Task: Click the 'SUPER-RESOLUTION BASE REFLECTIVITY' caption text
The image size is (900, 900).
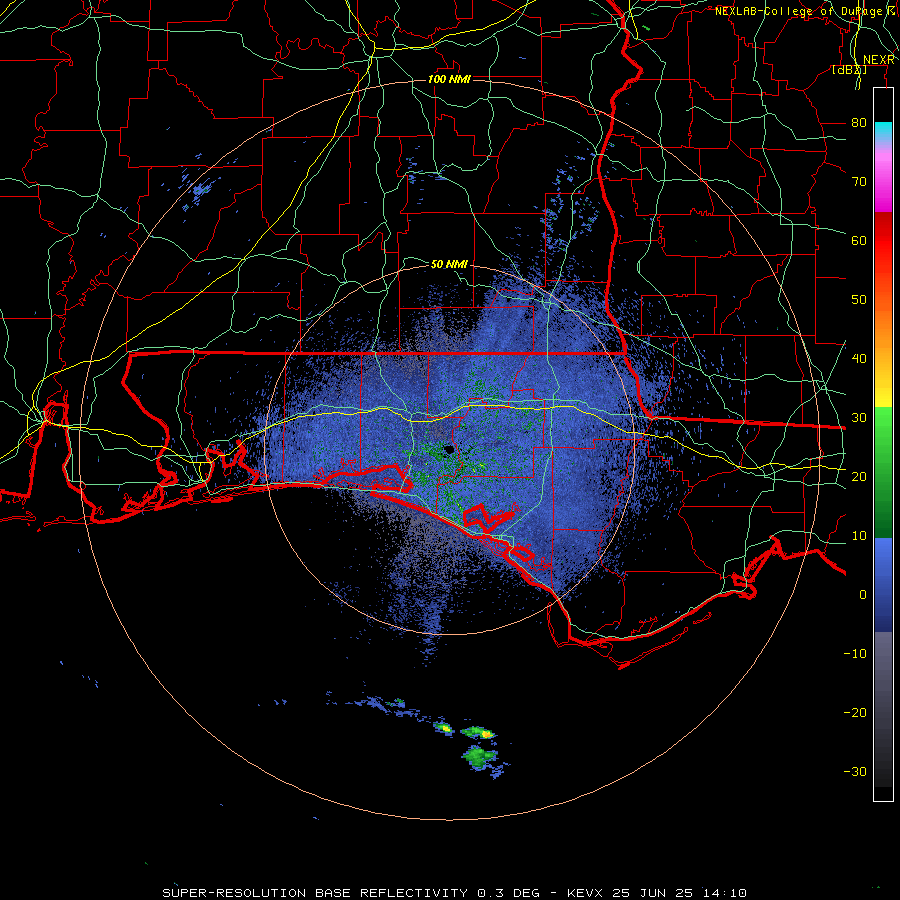Action: coord(315,893)
